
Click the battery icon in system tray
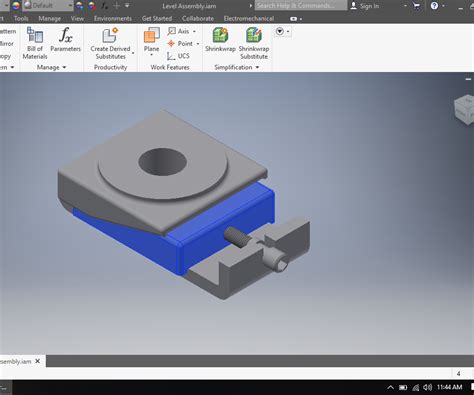pyautogui.click(x=403, y=387)
